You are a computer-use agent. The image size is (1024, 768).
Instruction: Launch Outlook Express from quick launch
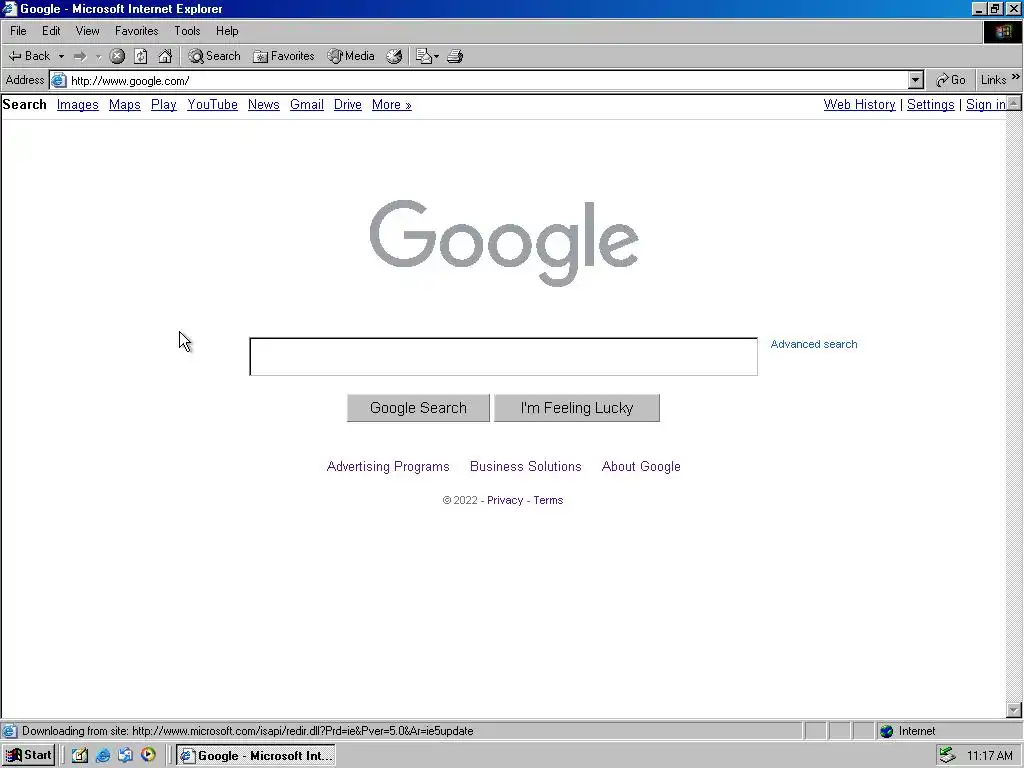[x=125, y=755]
